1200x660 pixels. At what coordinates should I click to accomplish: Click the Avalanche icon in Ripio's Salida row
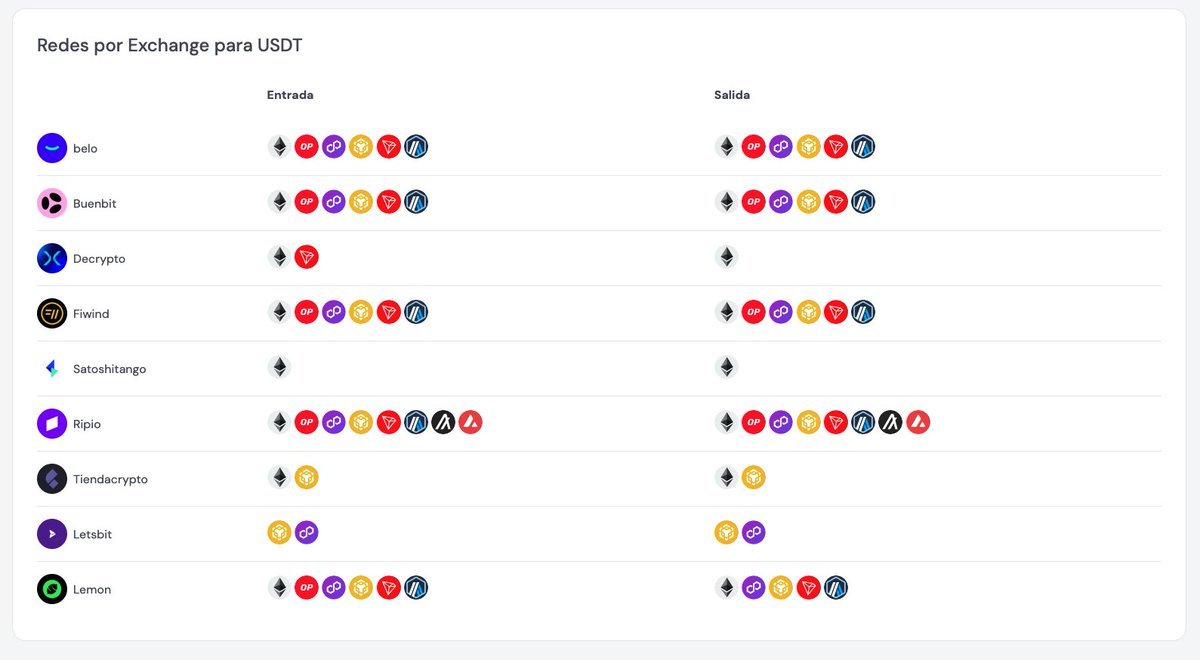tap(918, 422)
